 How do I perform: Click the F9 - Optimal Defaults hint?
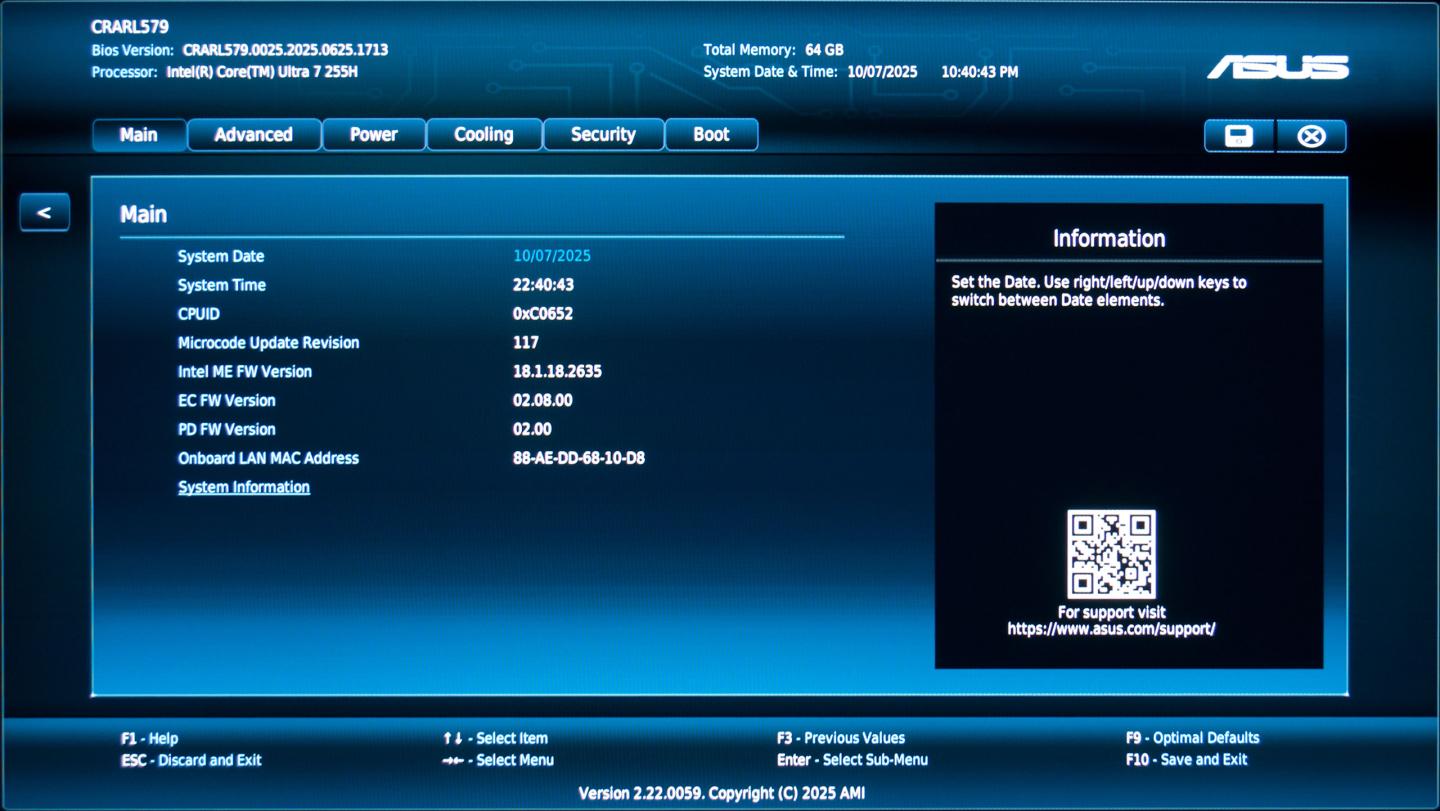pyautogui.click(x=1192, y=738)
